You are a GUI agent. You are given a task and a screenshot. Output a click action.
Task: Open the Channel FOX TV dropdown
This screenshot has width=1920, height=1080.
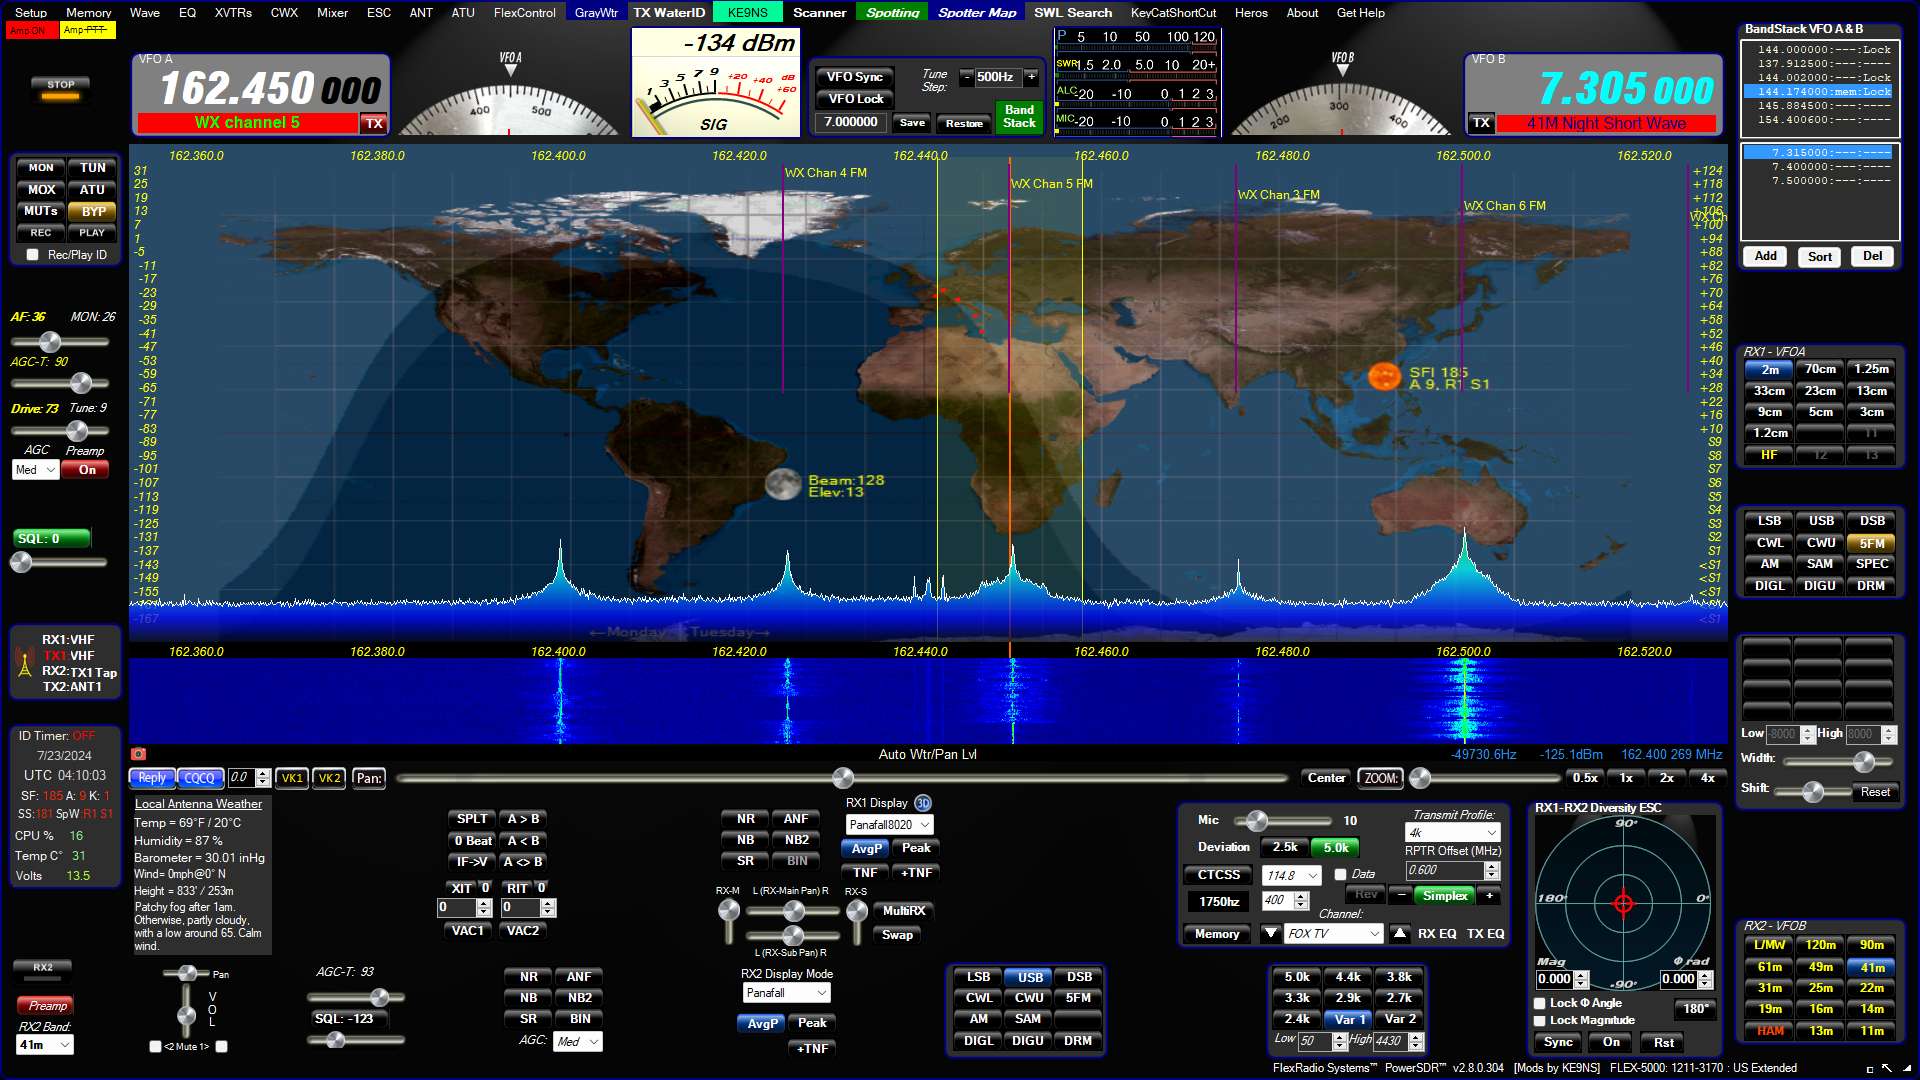[1334, 933]
